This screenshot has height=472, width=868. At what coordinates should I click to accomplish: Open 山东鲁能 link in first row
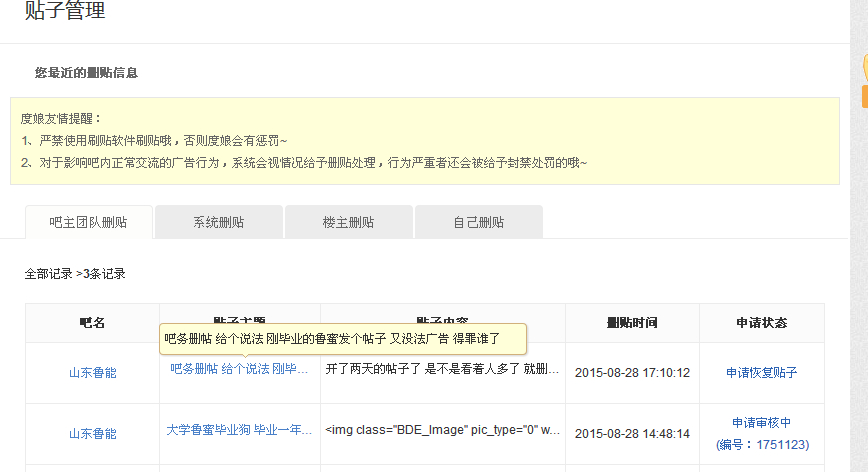tap(92, 373)
